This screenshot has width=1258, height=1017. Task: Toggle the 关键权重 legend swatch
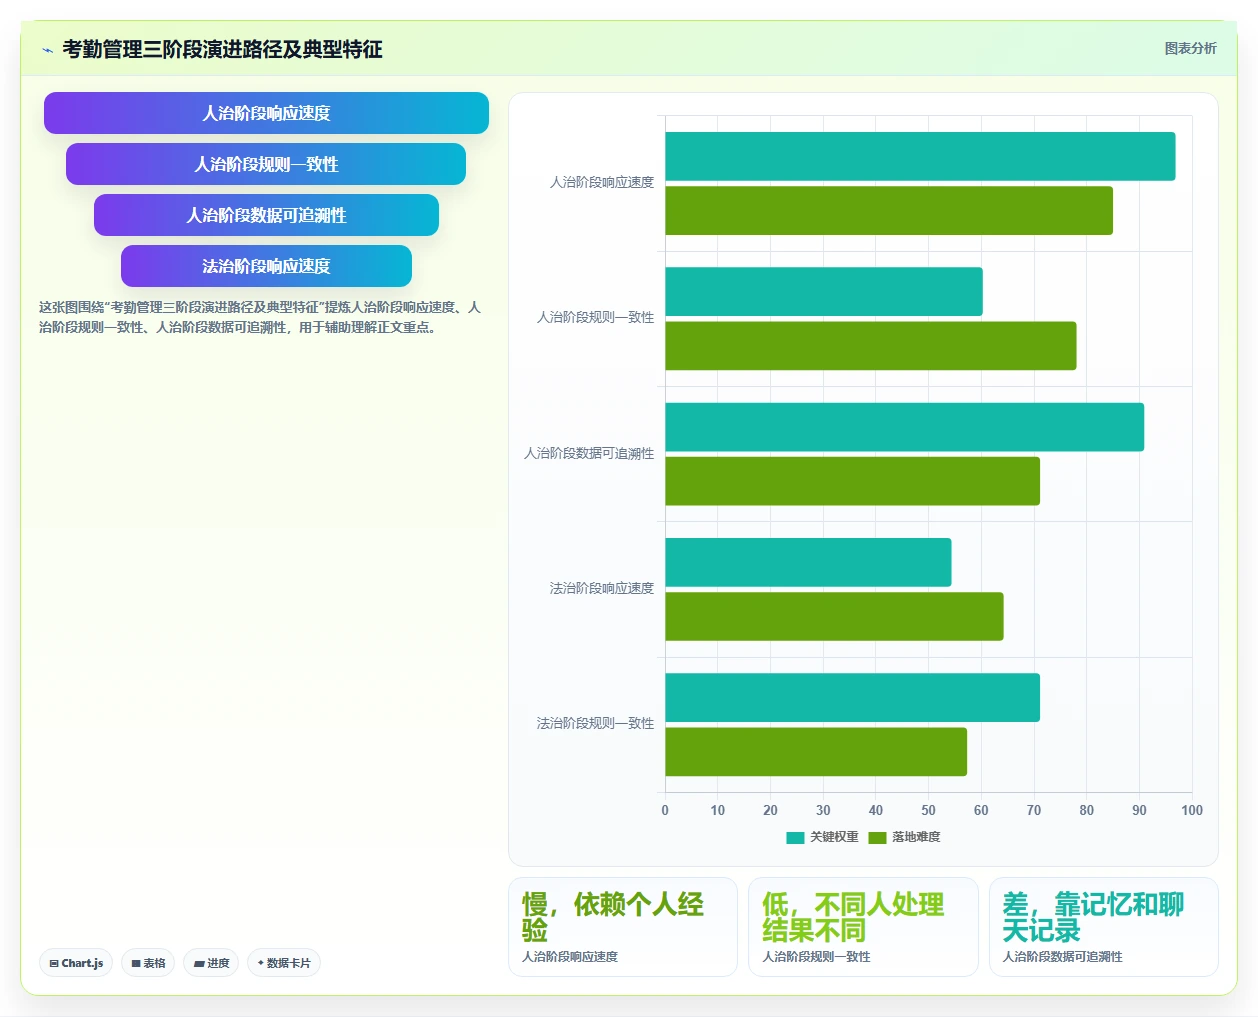(x=795, y=838)
